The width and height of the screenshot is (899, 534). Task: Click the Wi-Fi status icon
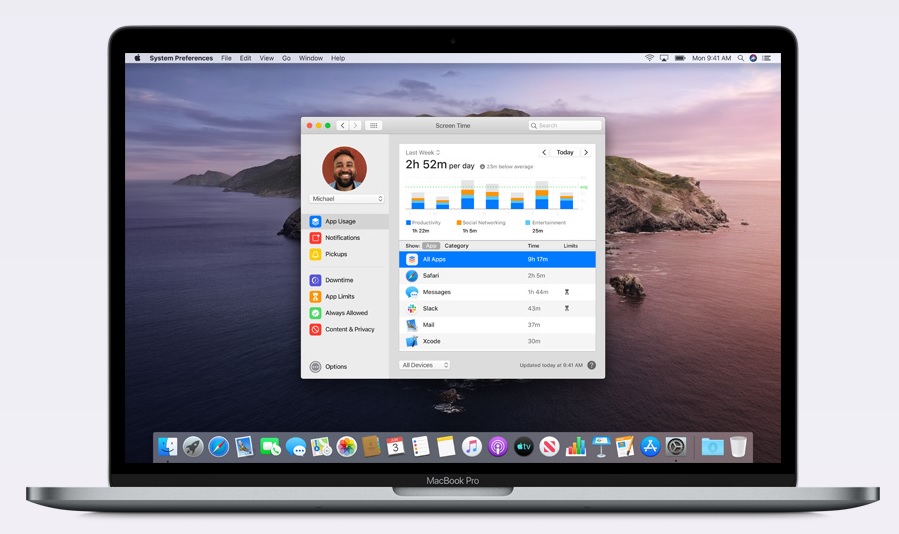click(649, 58)
